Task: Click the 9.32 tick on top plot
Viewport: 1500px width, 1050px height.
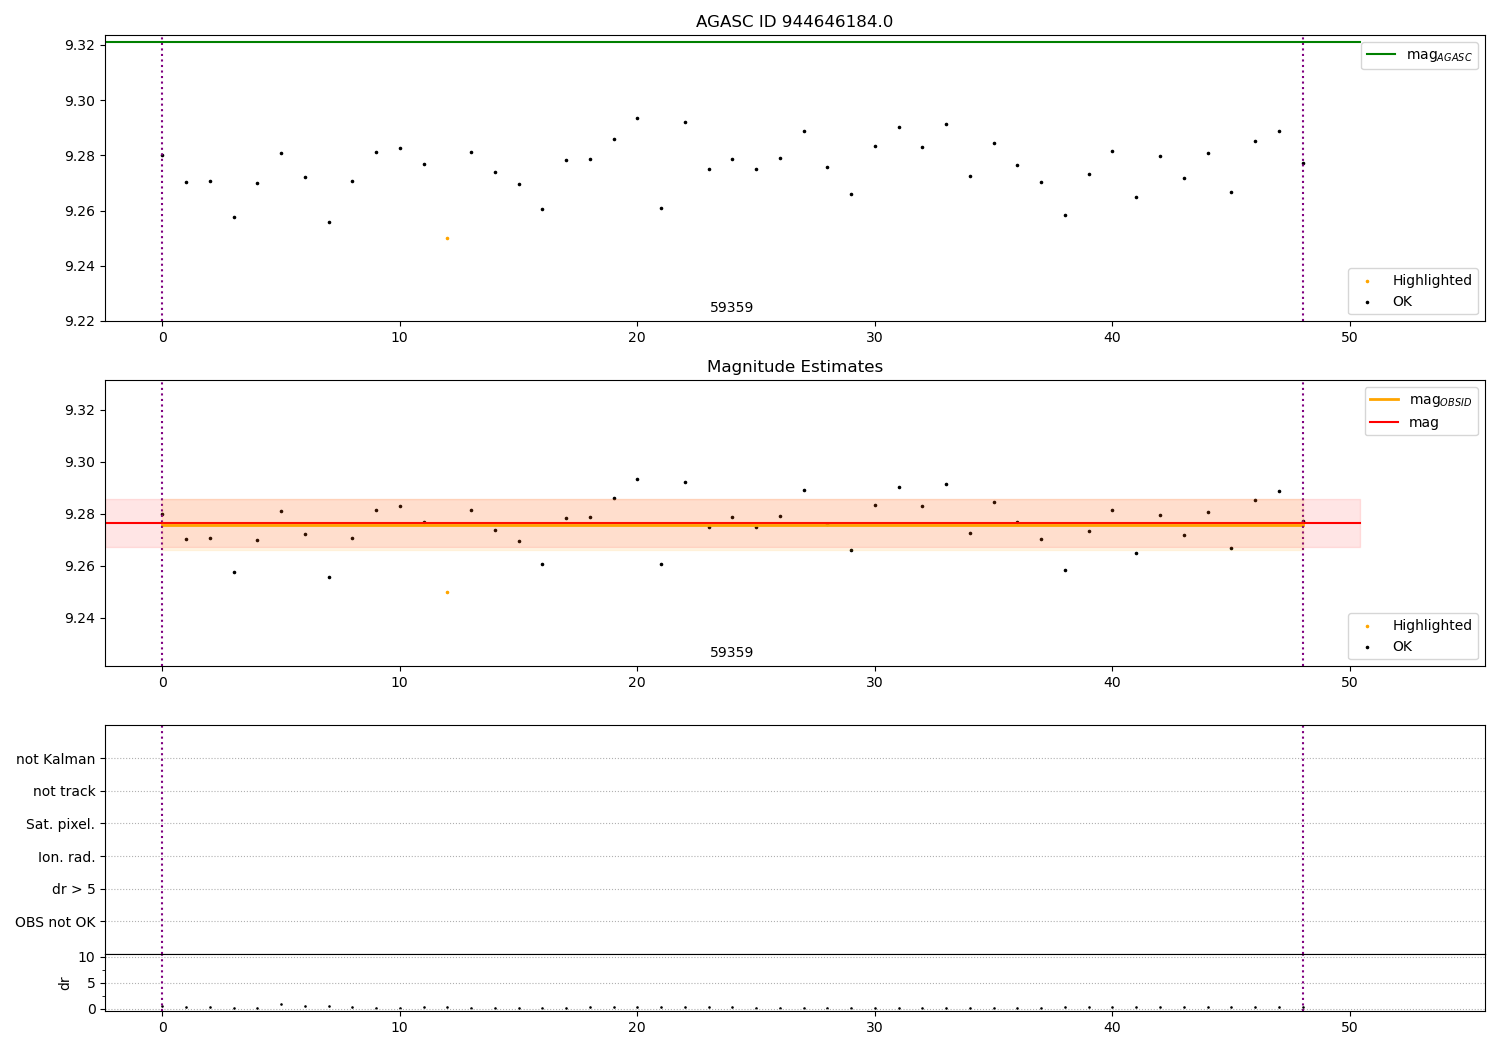Action: pos(79,46)
